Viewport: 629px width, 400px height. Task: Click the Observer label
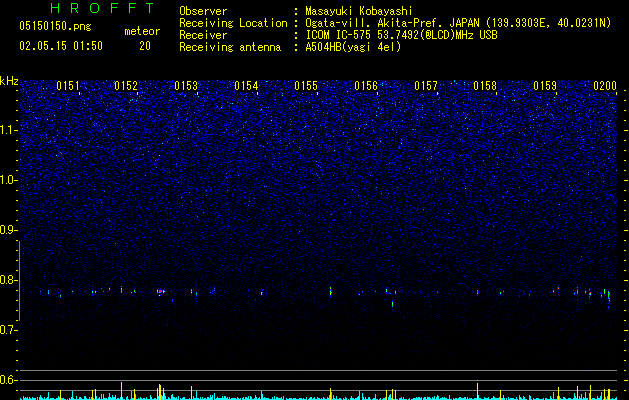pyautogui.click(x=203, y=11)
